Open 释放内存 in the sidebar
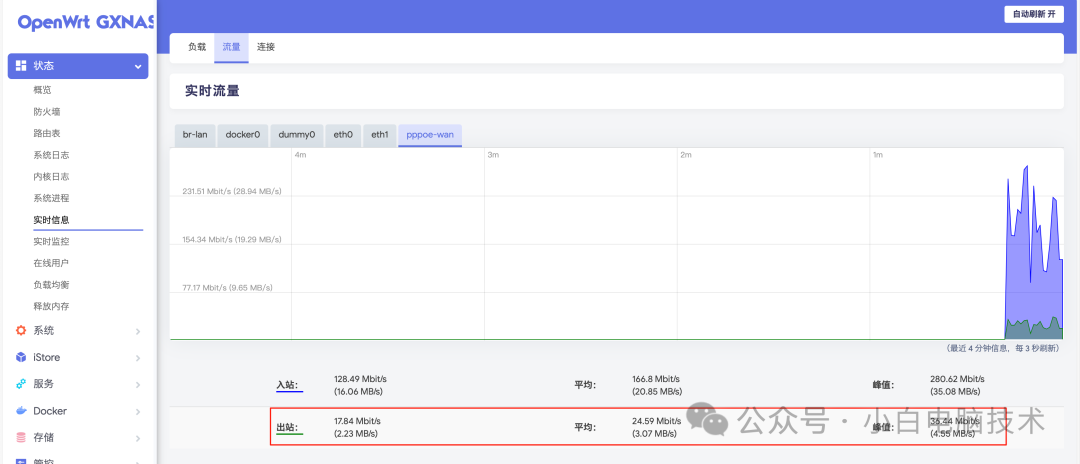 [51, 306]
